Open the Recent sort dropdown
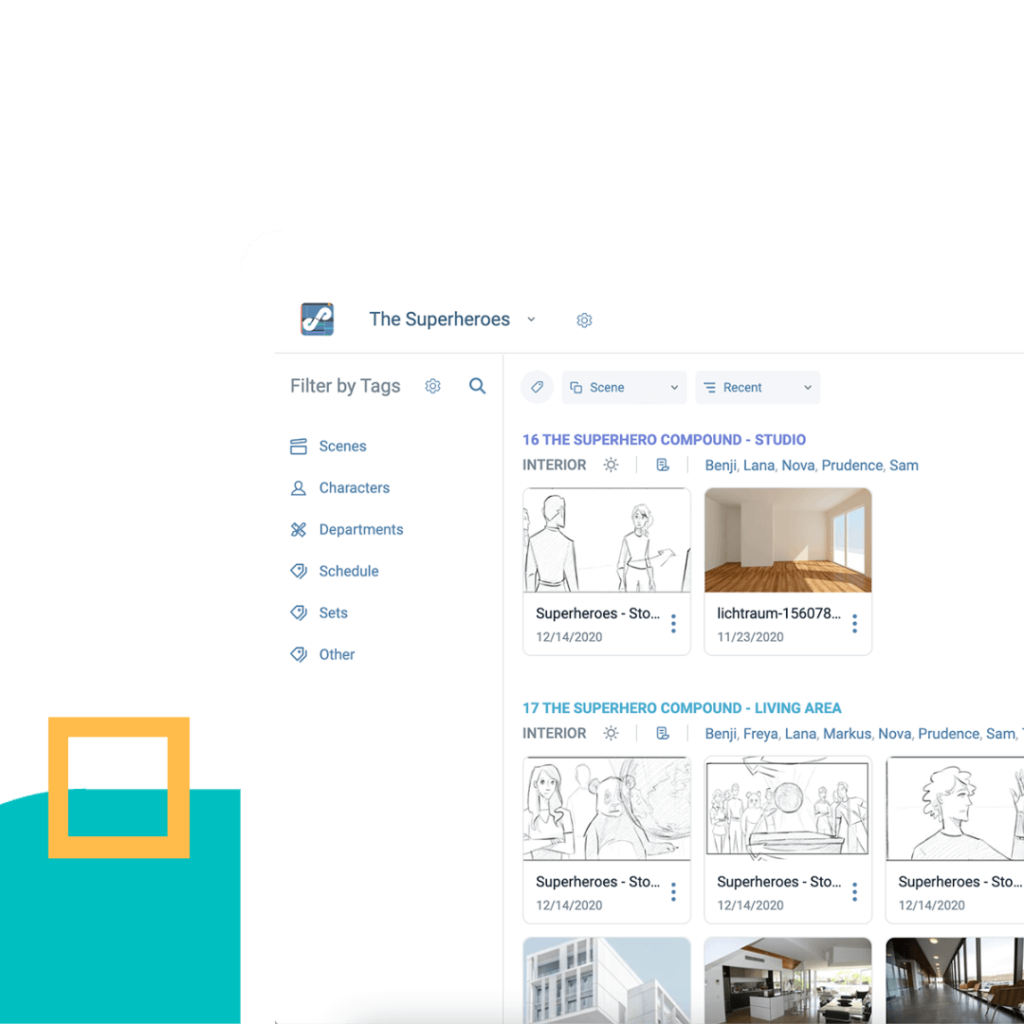 click(757, 387)
